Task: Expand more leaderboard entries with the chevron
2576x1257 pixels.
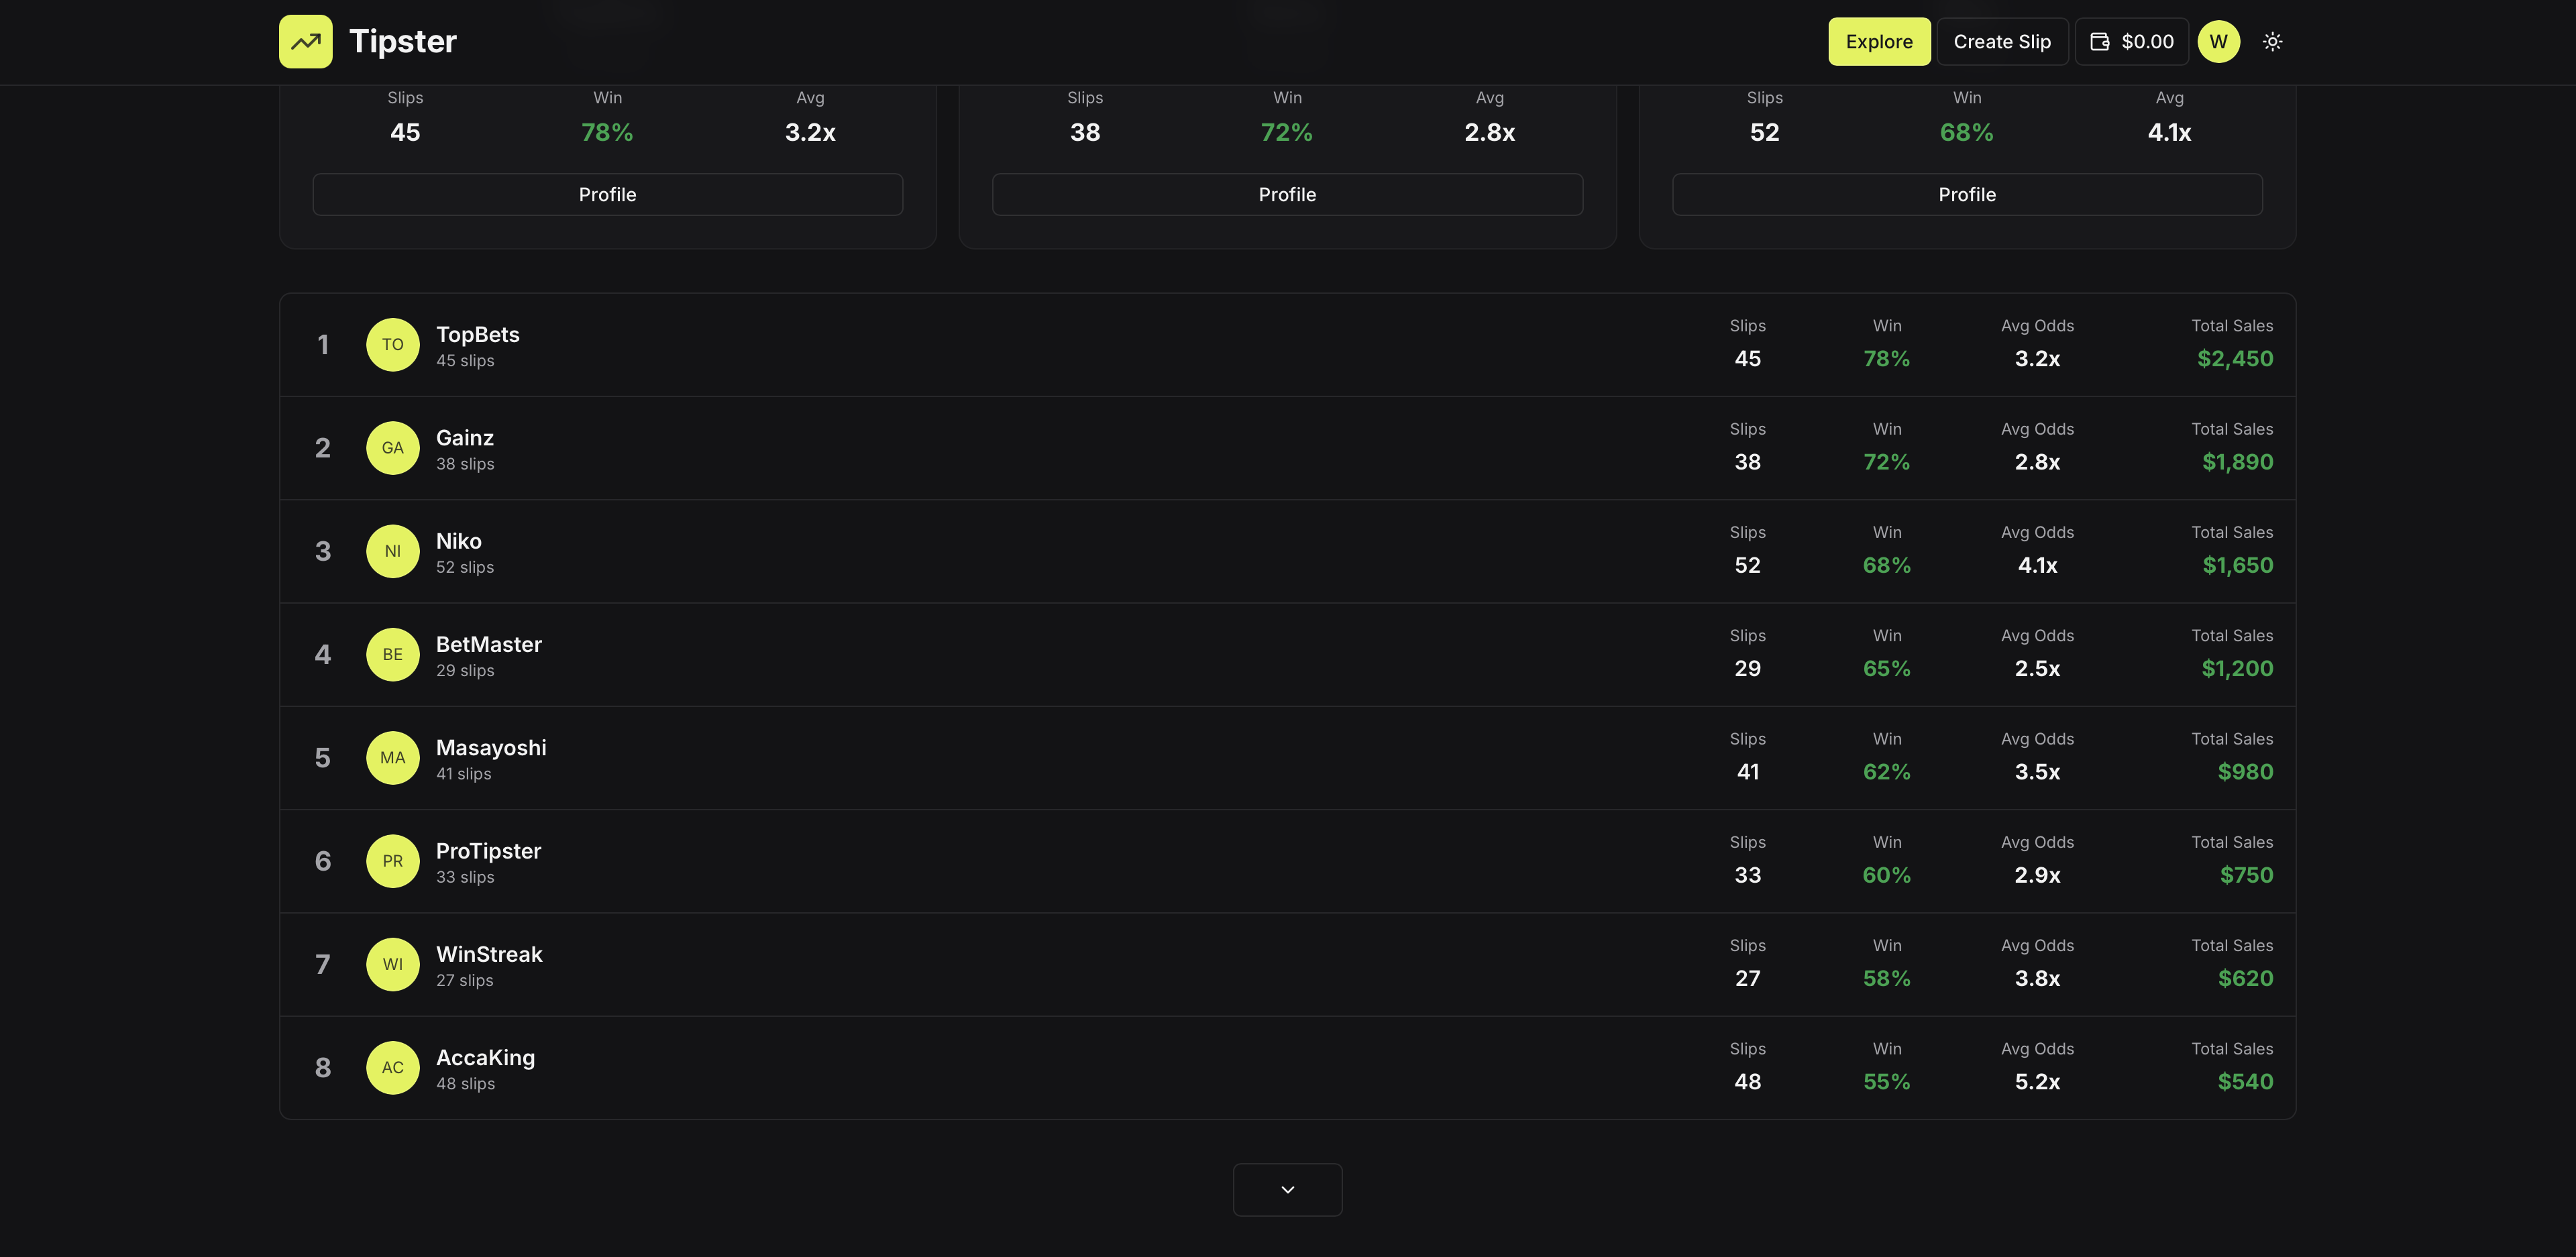Action: pyautogui.click(x=1287, y=1189)
